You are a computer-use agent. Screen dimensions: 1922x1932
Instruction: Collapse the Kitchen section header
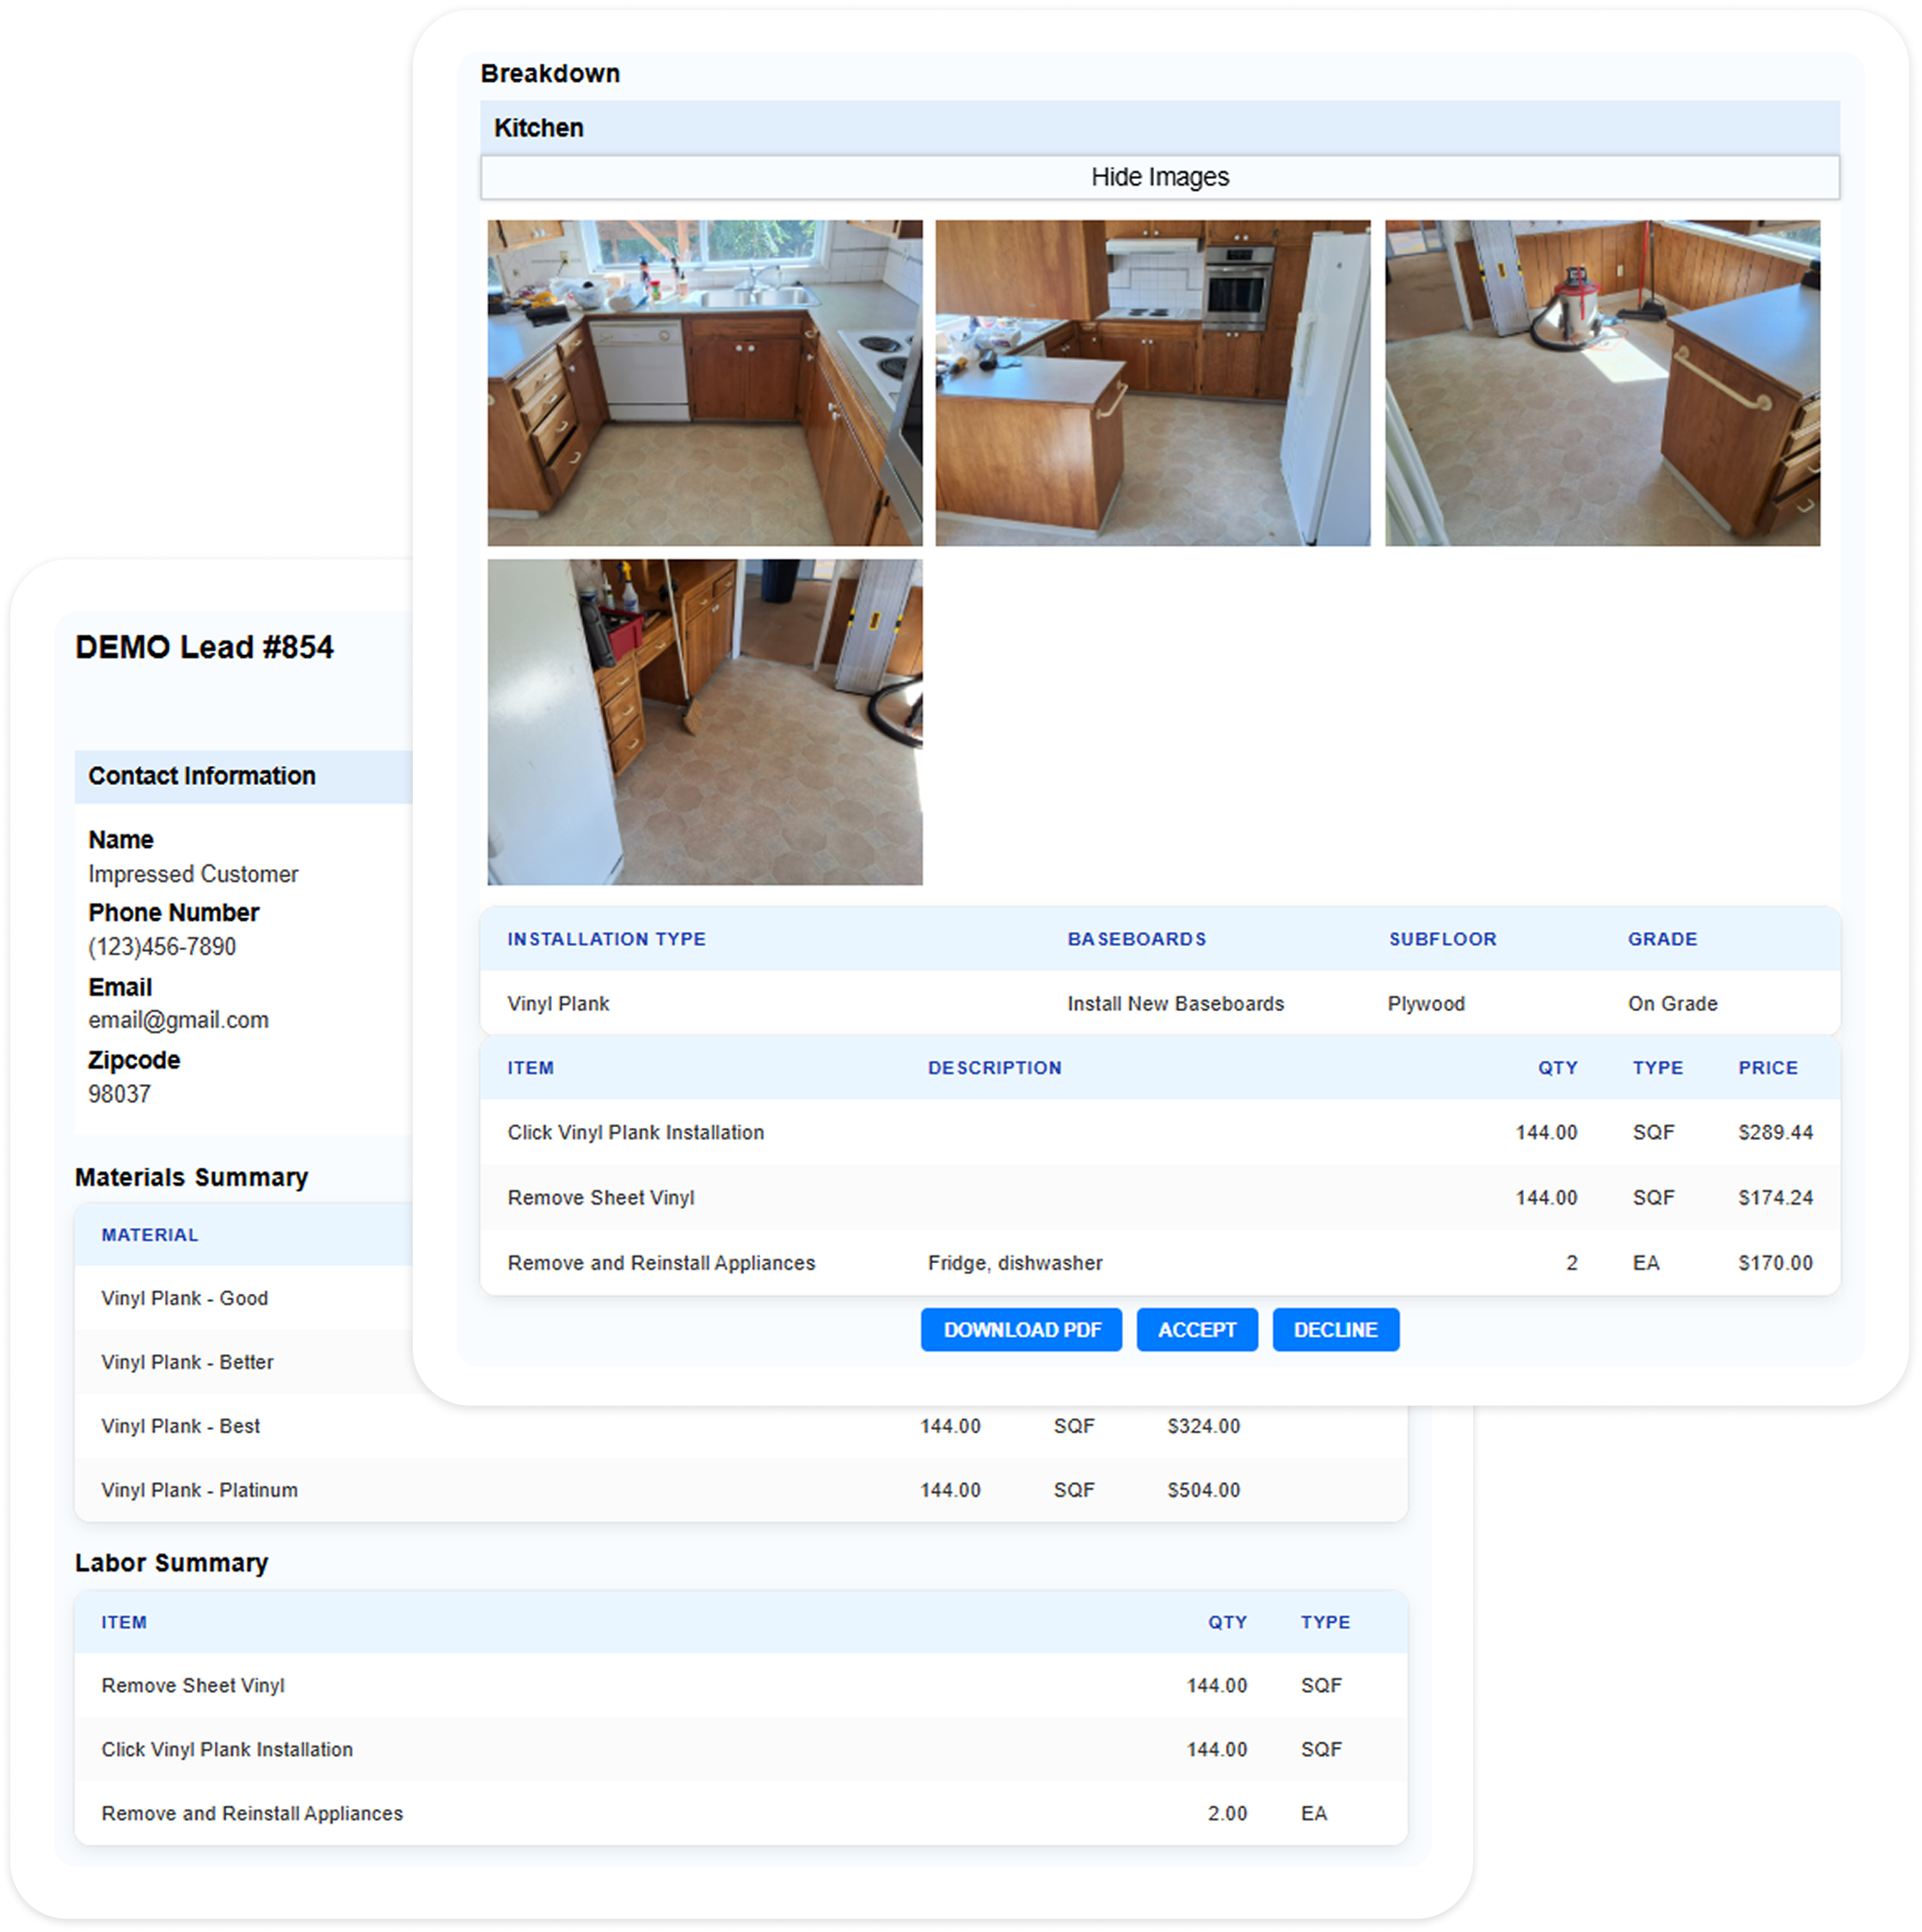[x=539, y=127]
